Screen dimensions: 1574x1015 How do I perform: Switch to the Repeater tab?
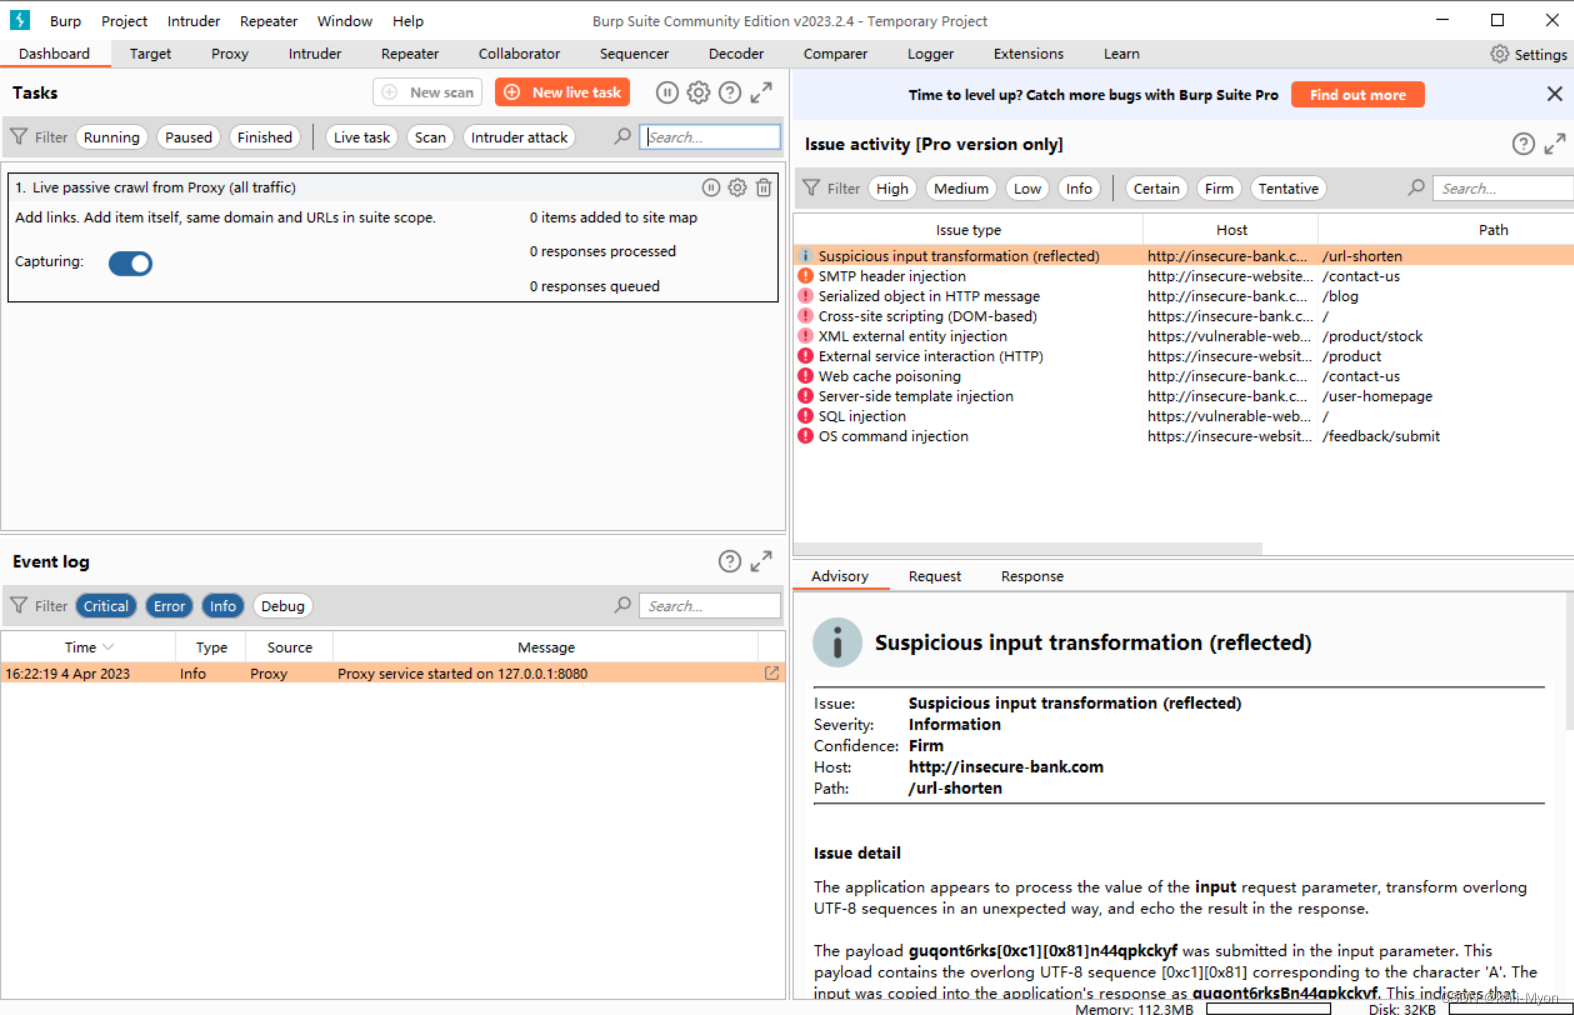tap(410, 54)
